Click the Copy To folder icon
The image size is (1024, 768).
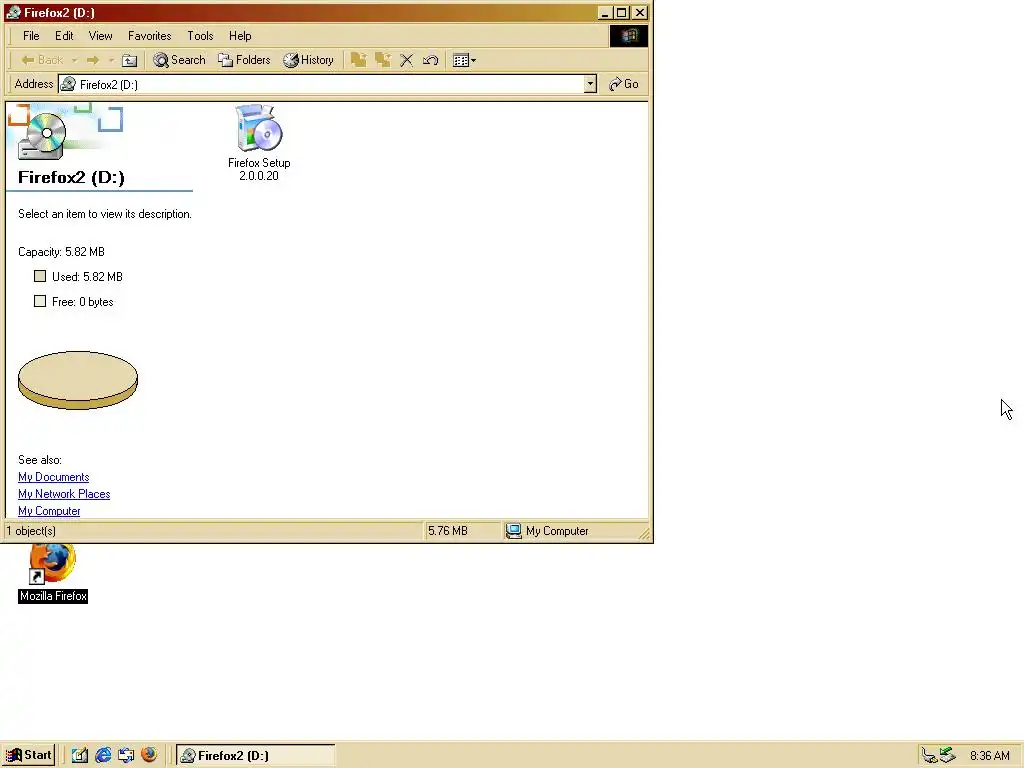(383, 60)
